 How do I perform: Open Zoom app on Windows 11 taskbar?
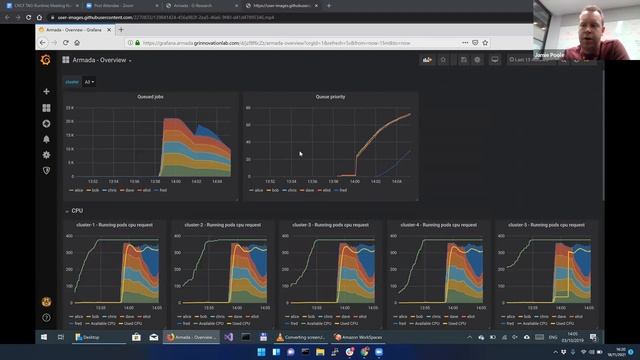[379, 352]
